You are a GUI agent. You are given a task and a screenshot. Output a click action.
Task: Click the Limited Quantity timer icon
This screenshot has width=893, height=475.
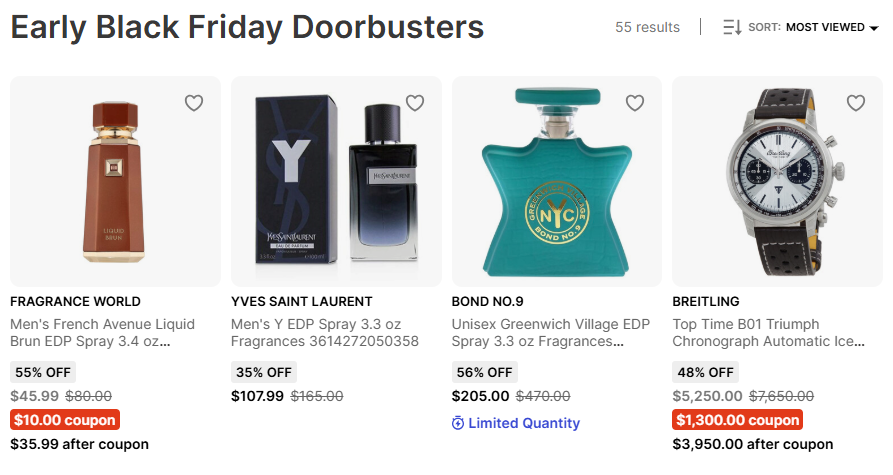click(x=458, y=423)
